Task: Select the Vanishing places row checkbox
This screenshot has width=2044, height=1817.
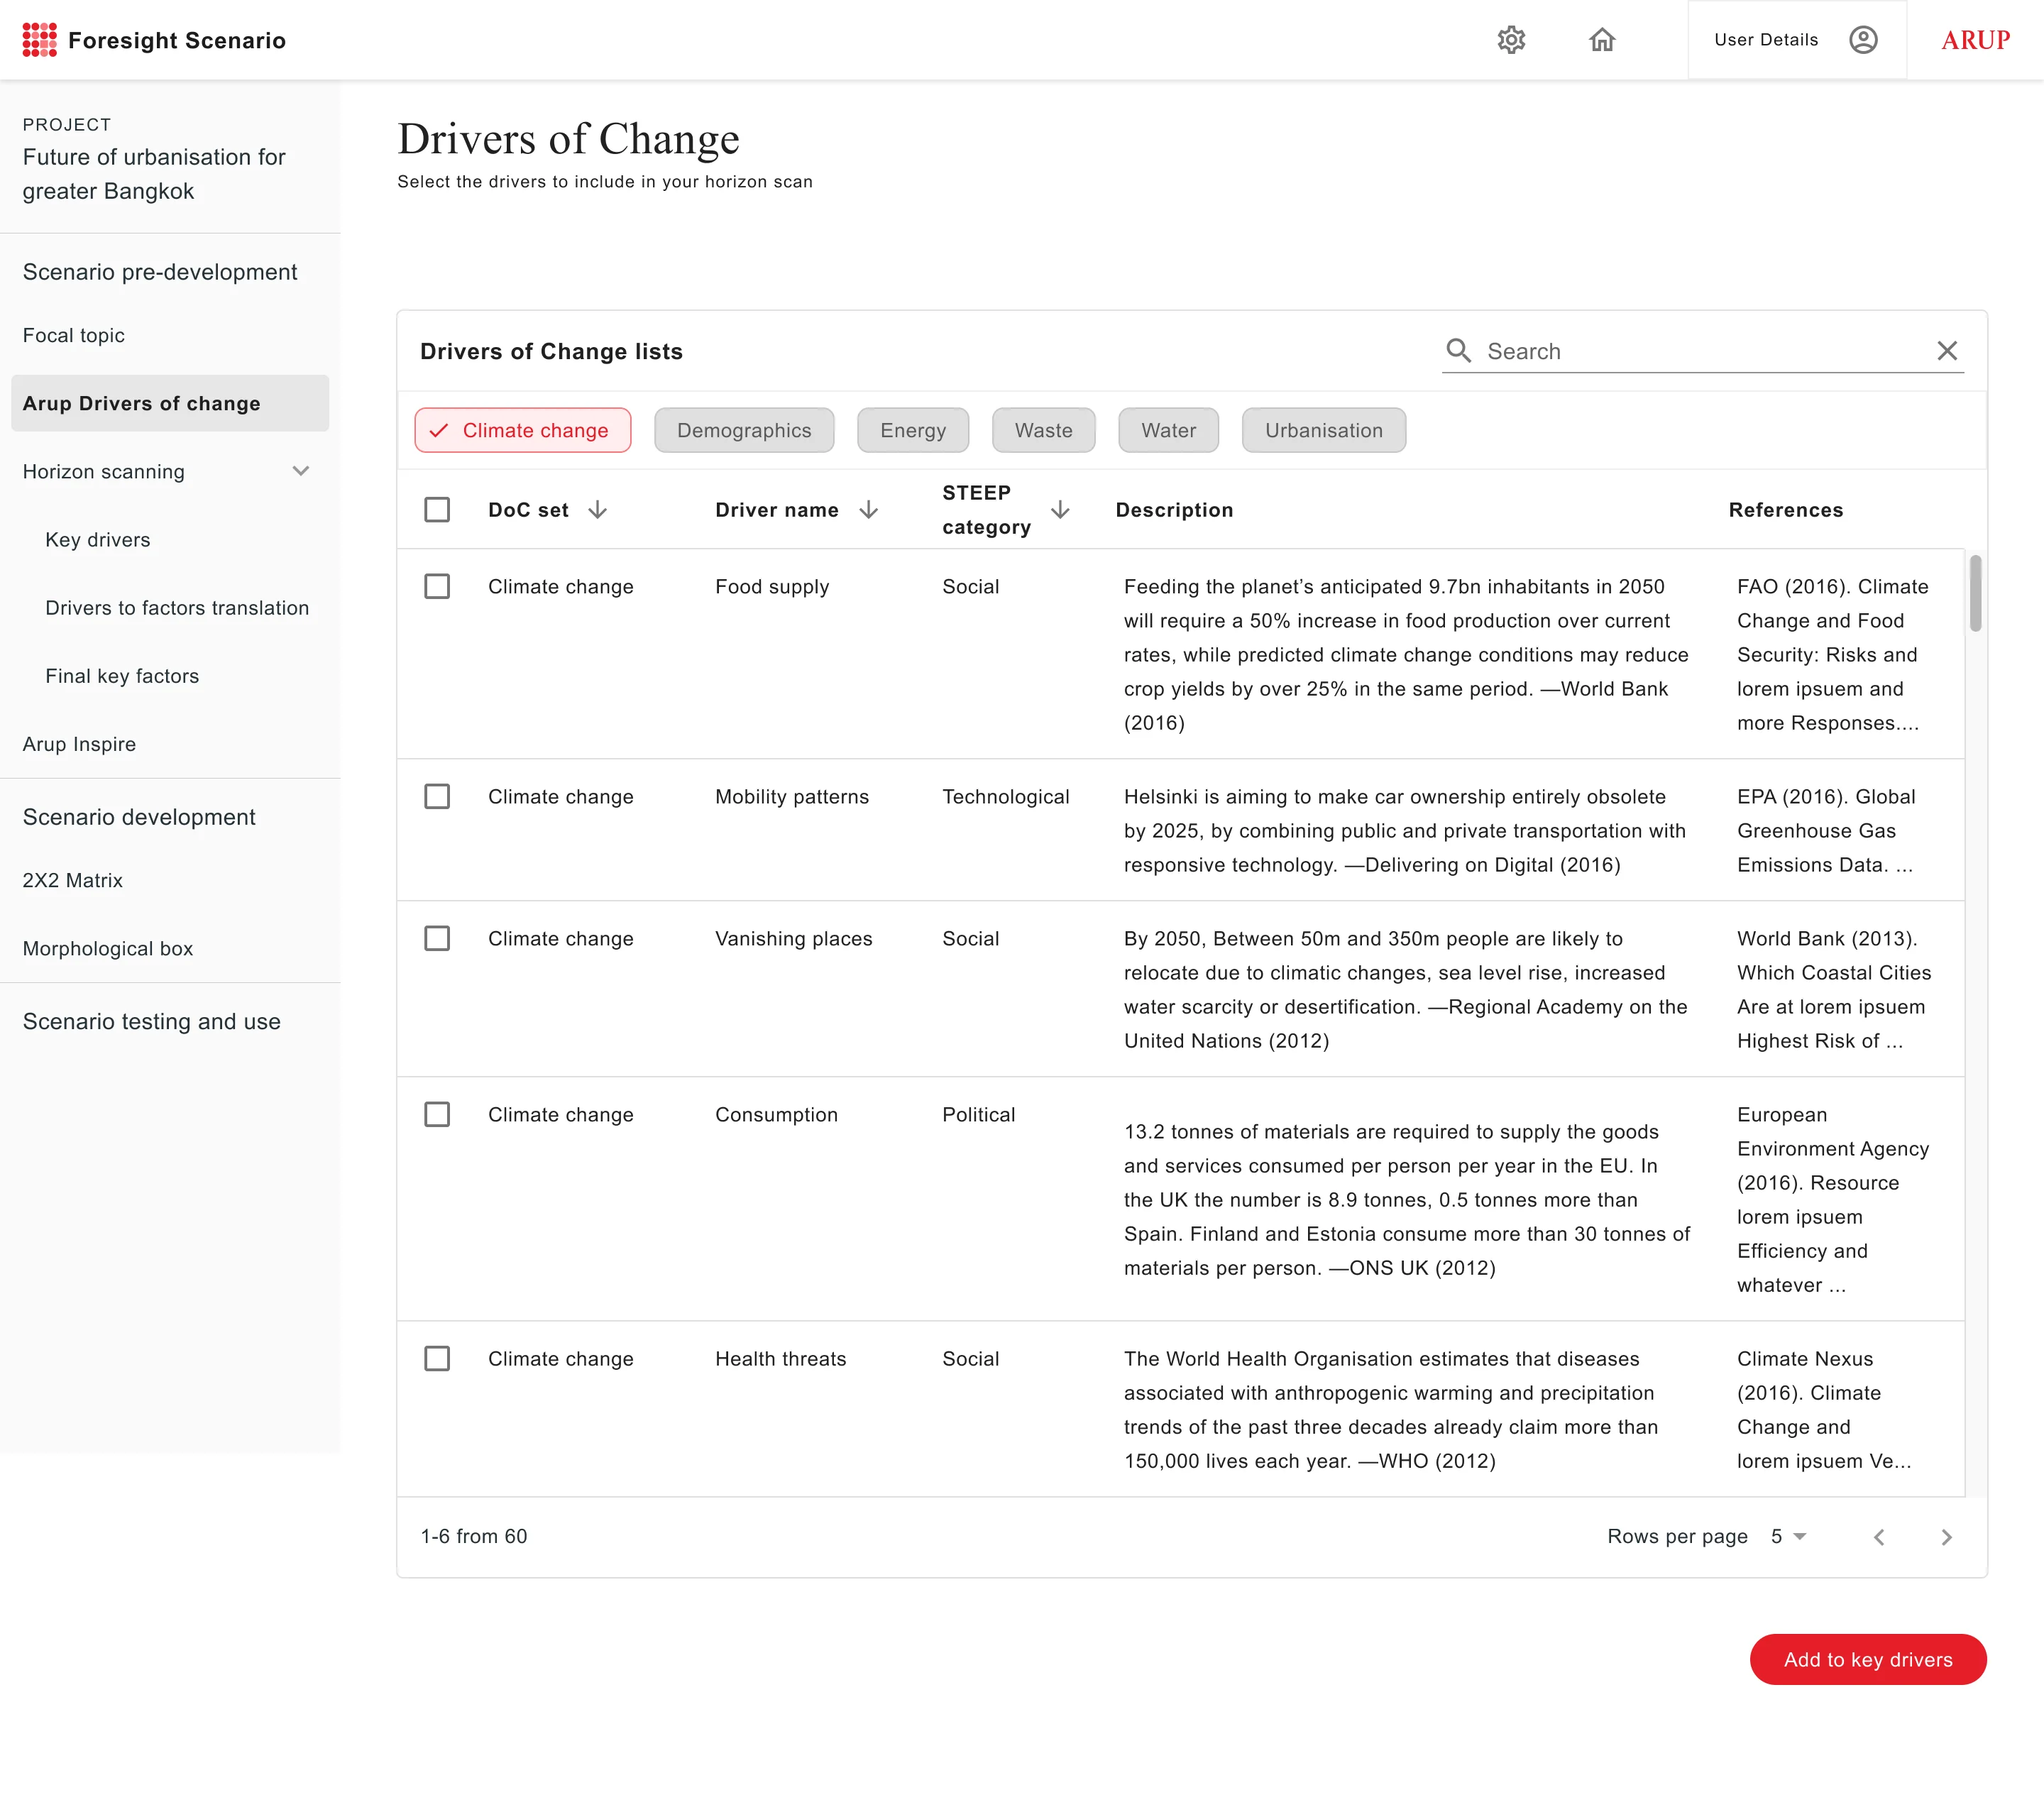Action: [x=437, y=939]
